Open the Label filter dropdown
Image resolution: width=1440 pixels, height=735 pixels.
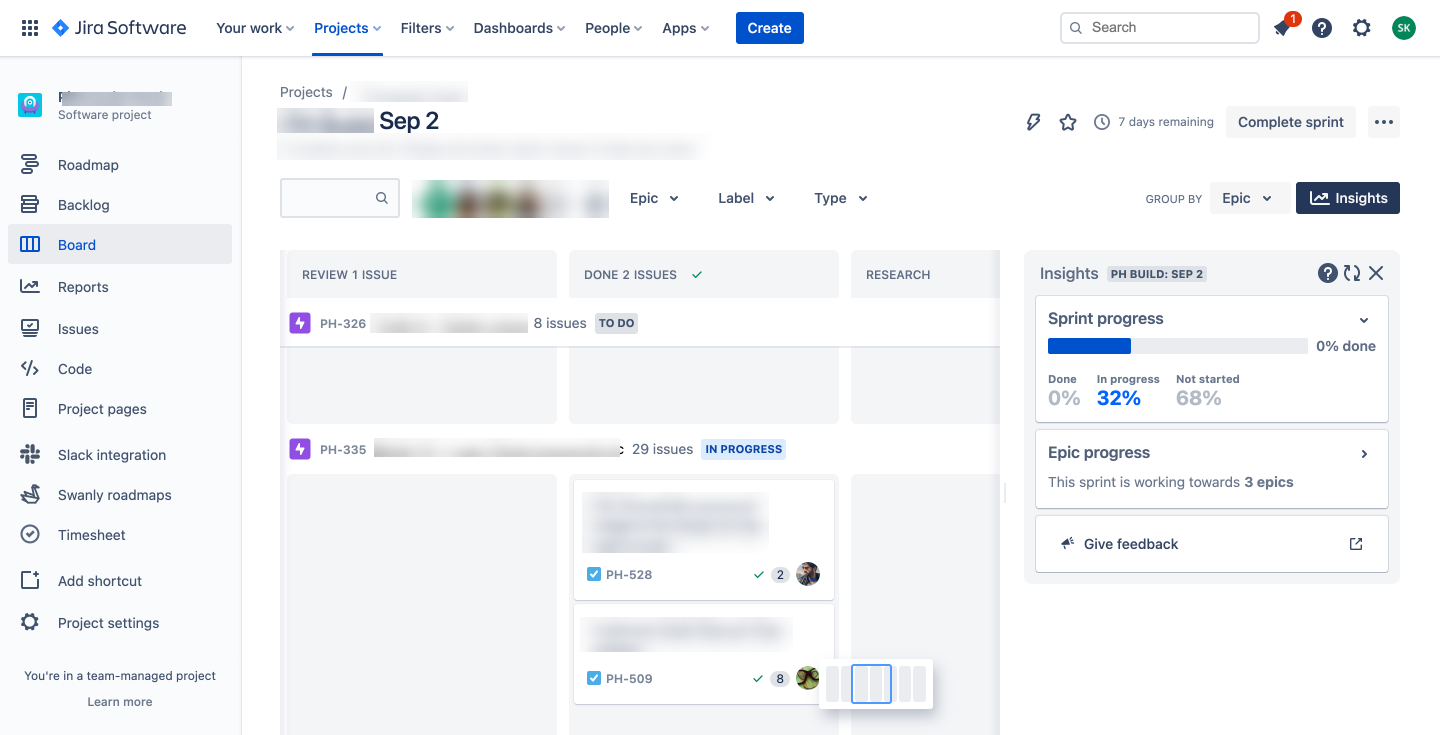(746, 198)
